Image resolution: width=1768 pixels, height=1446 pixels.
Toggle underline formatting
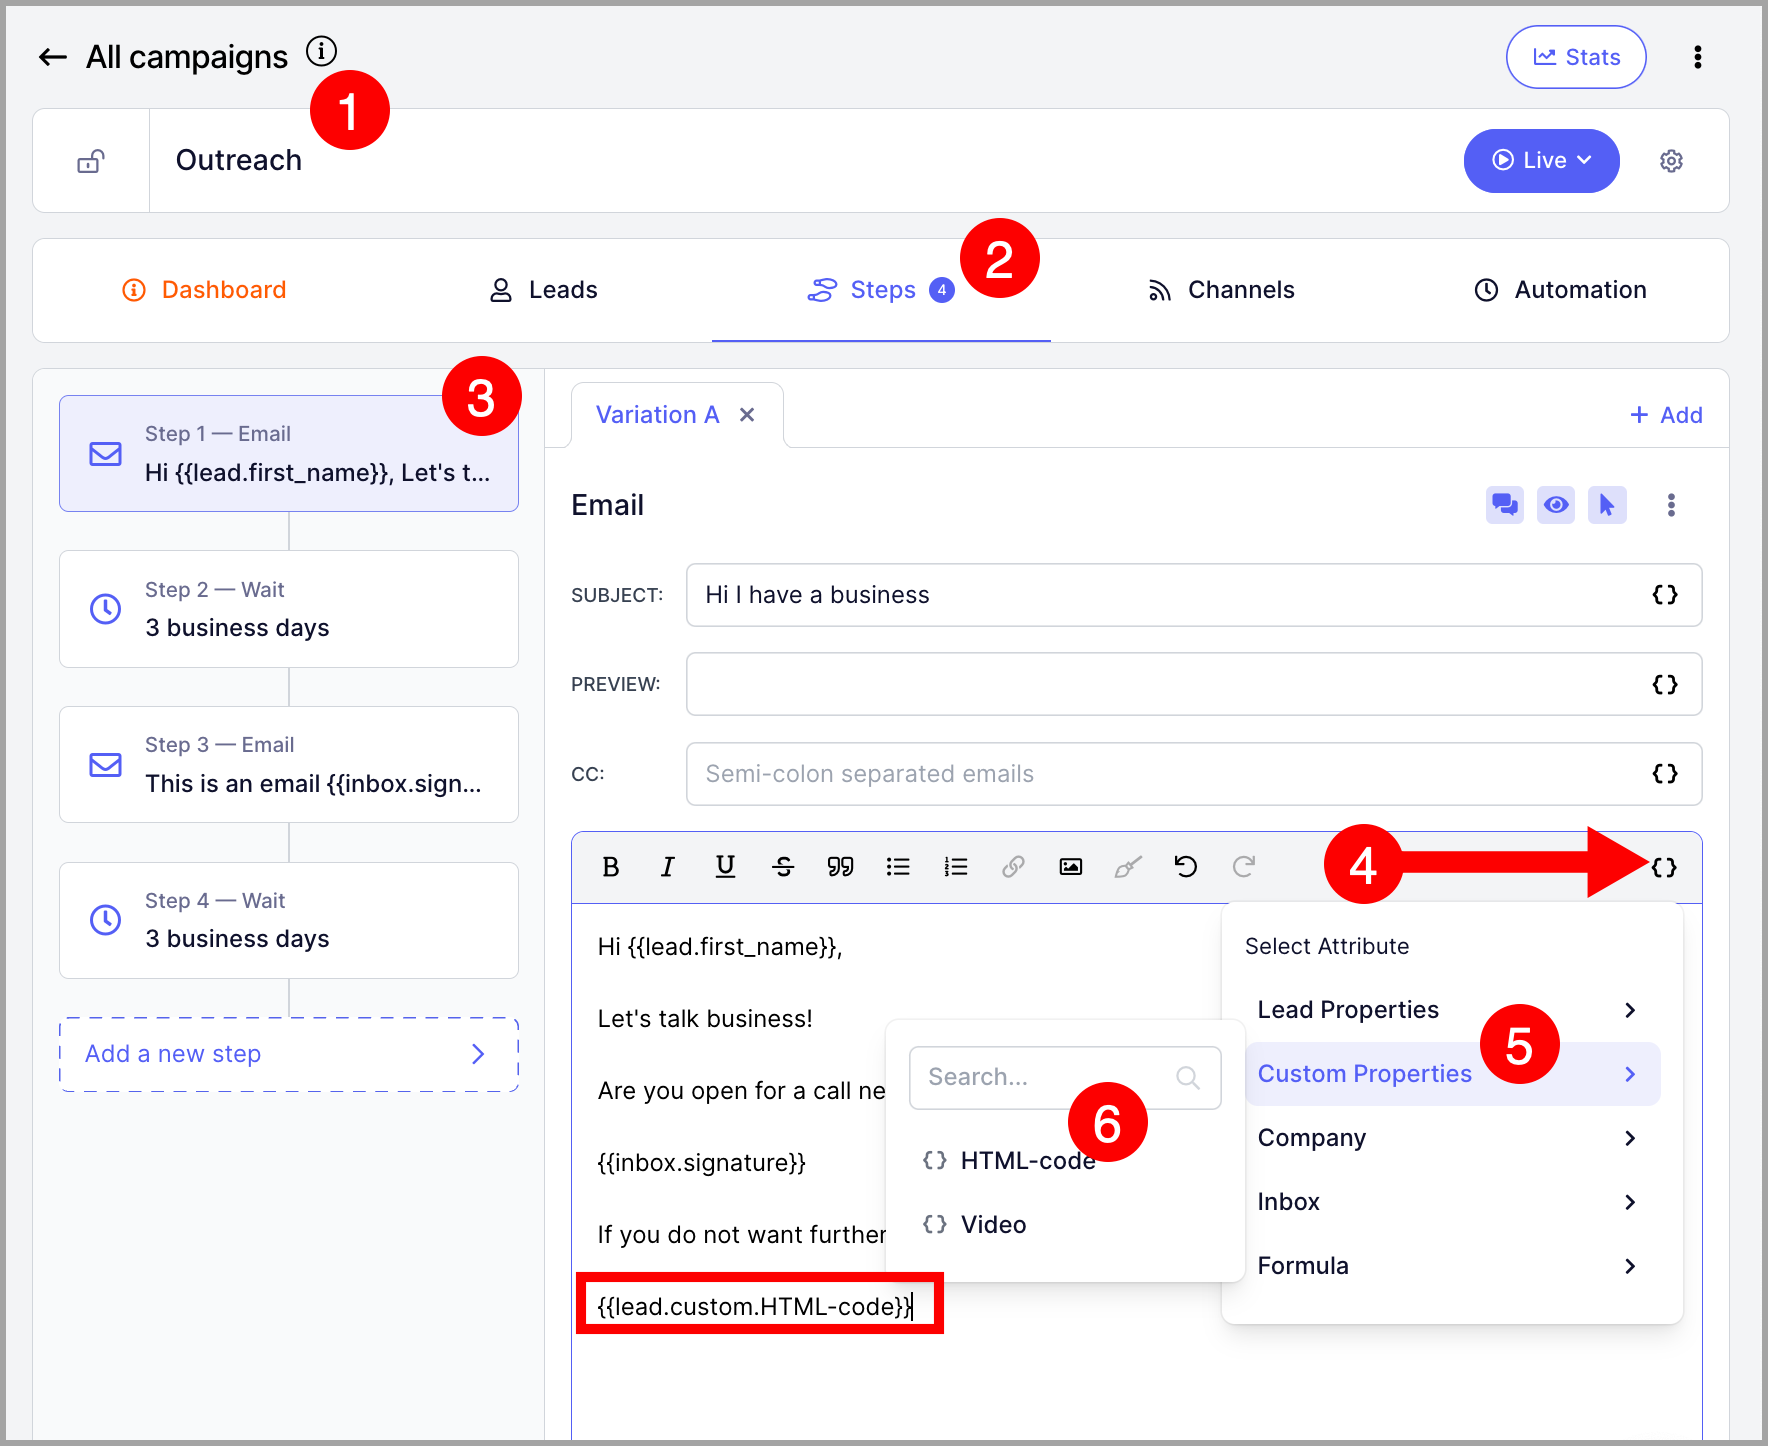click(725, 867)
